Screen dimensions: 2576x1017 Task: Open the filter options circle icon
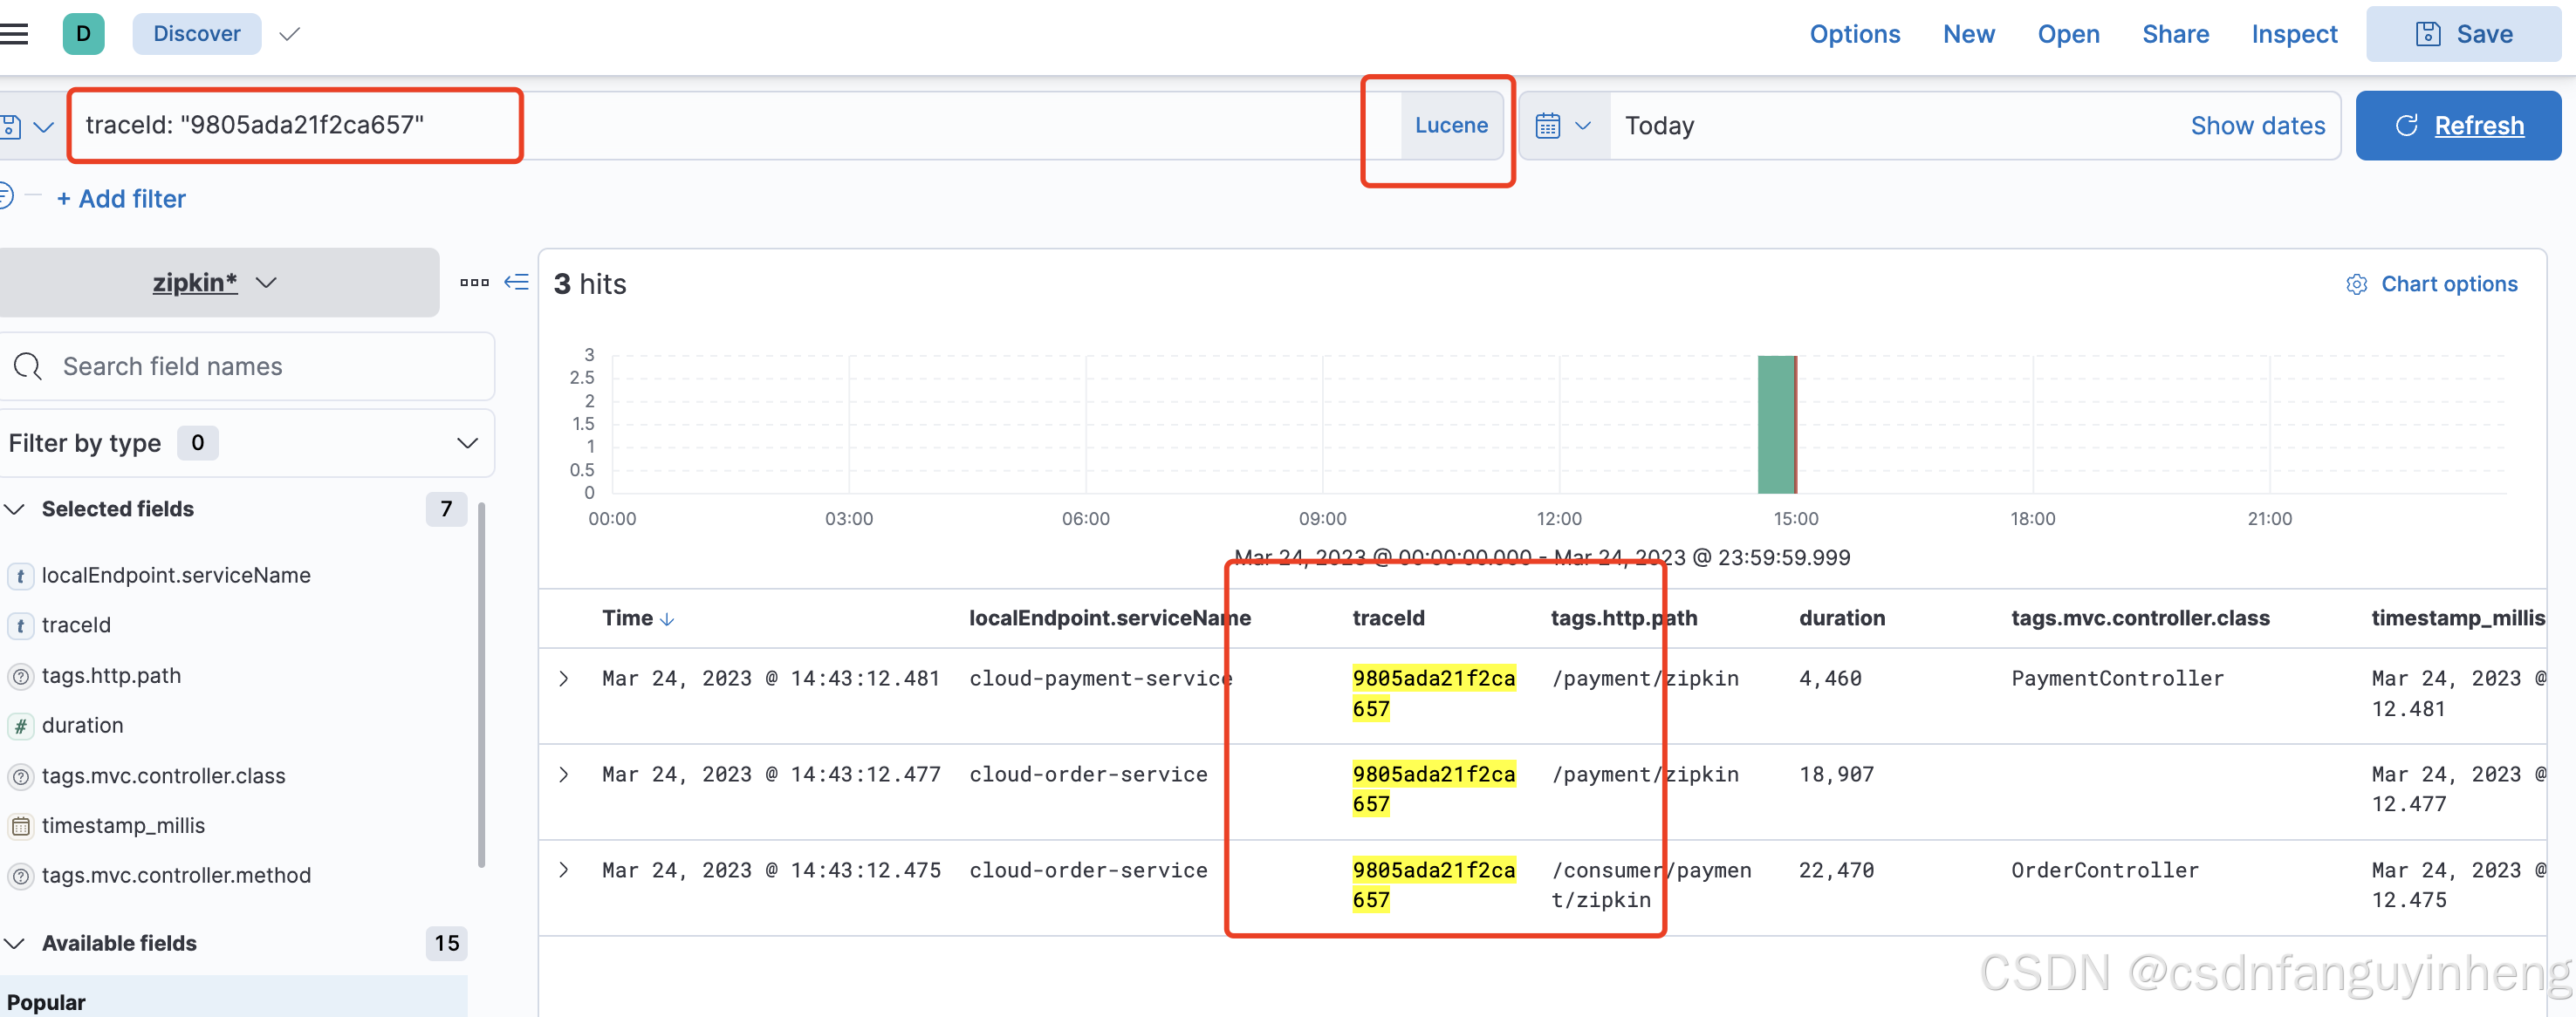(x=5, y=195)
